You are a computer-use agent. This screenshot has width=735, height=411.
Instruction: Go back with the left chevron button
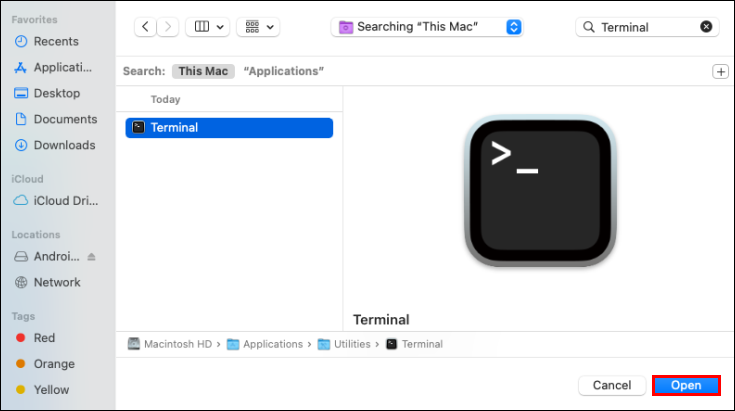(x=145, y=27)
